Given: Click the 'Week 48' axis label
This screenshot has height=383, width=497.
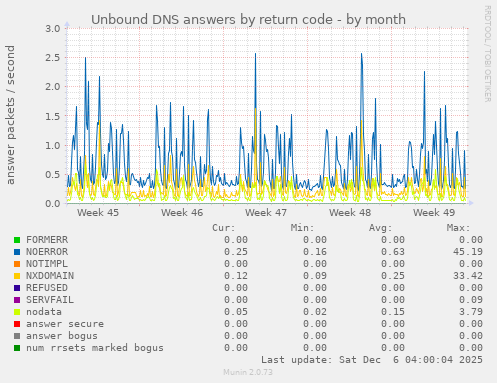Looking at the screenshot, I should coord(350,213).
